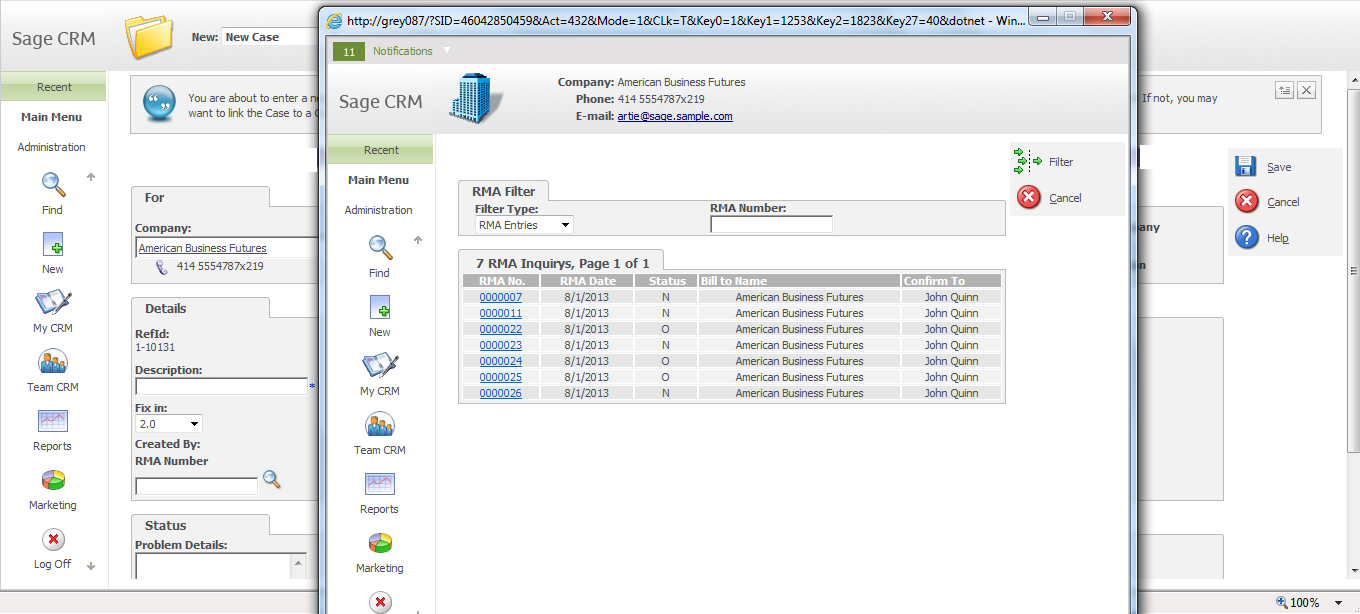This screenshot has height=614, width=1360.
Task: Click the up arrow in the main window sidebar
Action: point(91,178)
